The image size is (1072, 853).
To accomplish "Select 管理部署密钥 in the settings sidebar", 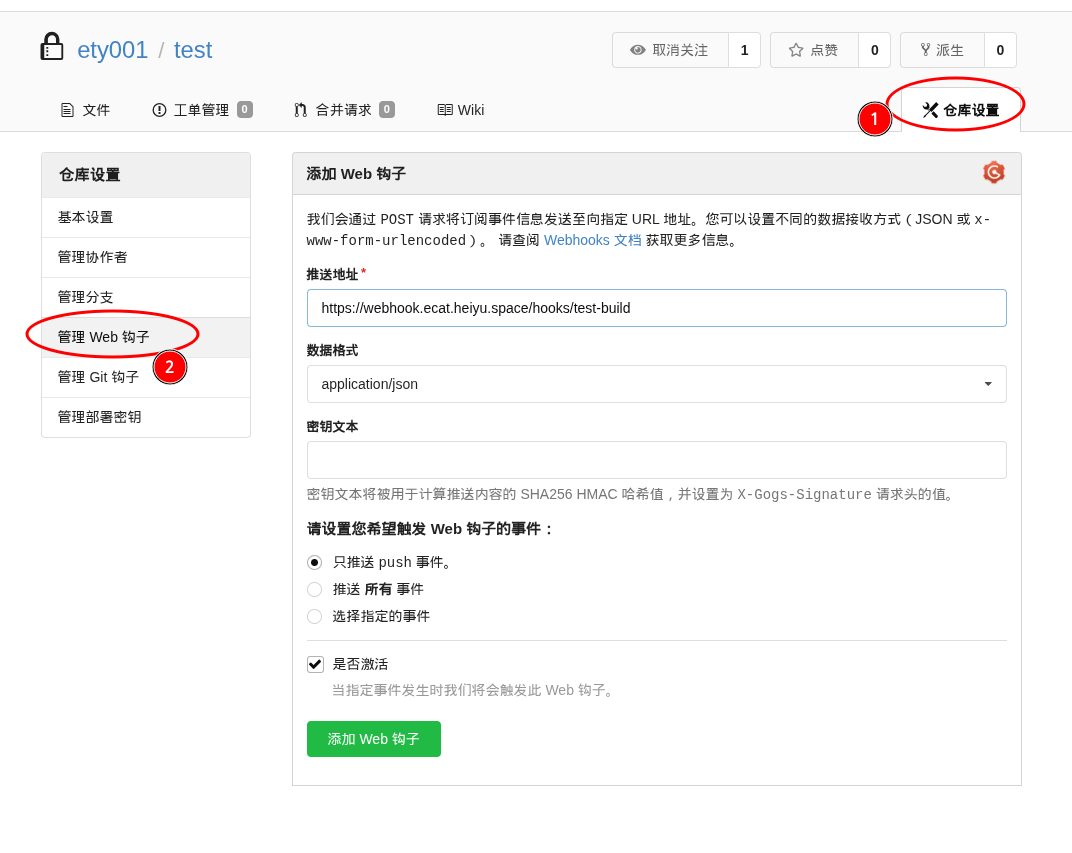I will click(x=146, y=417).
